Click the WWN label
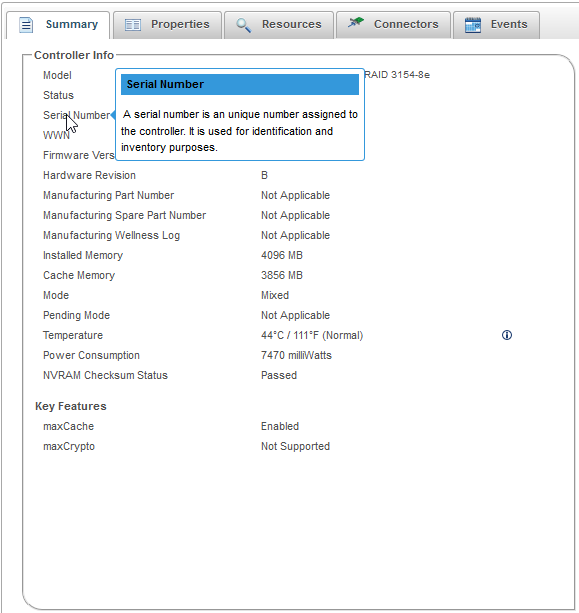Screen dimensions: 579x613 coord(56,135)
